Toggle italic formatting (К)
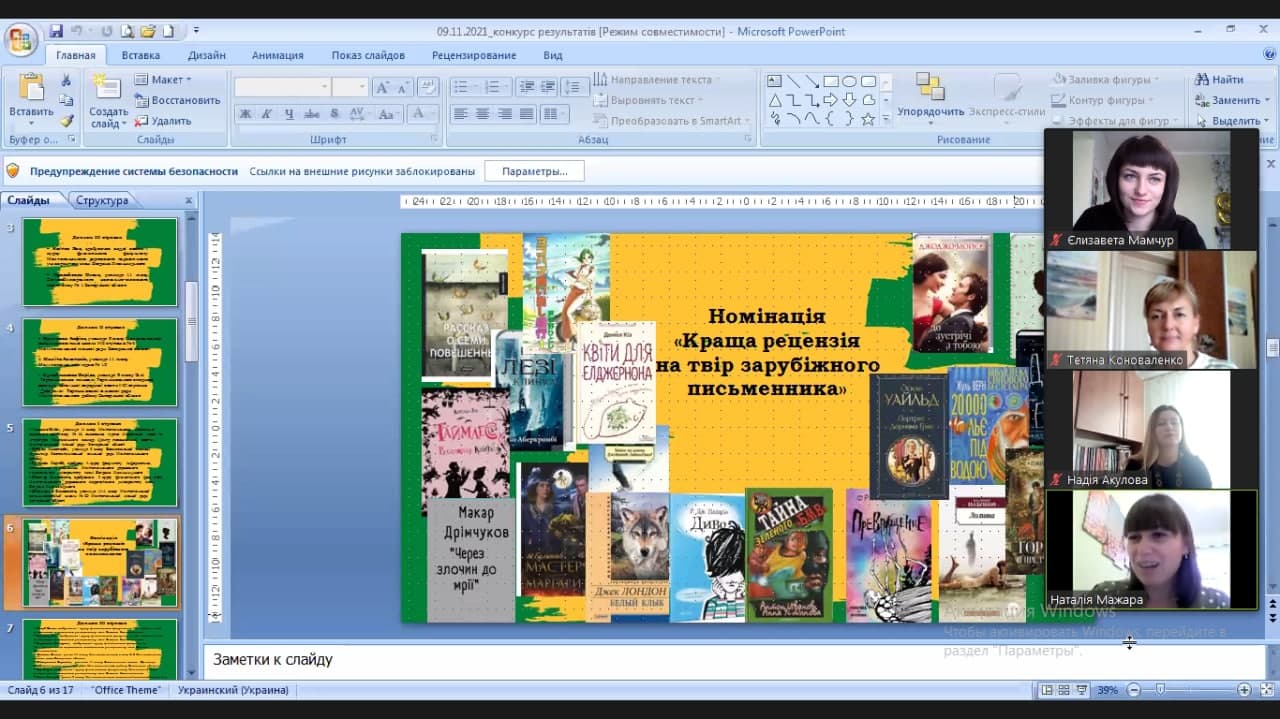The image size is (1280, 719). pyautogui.click(x=267, y=114)
